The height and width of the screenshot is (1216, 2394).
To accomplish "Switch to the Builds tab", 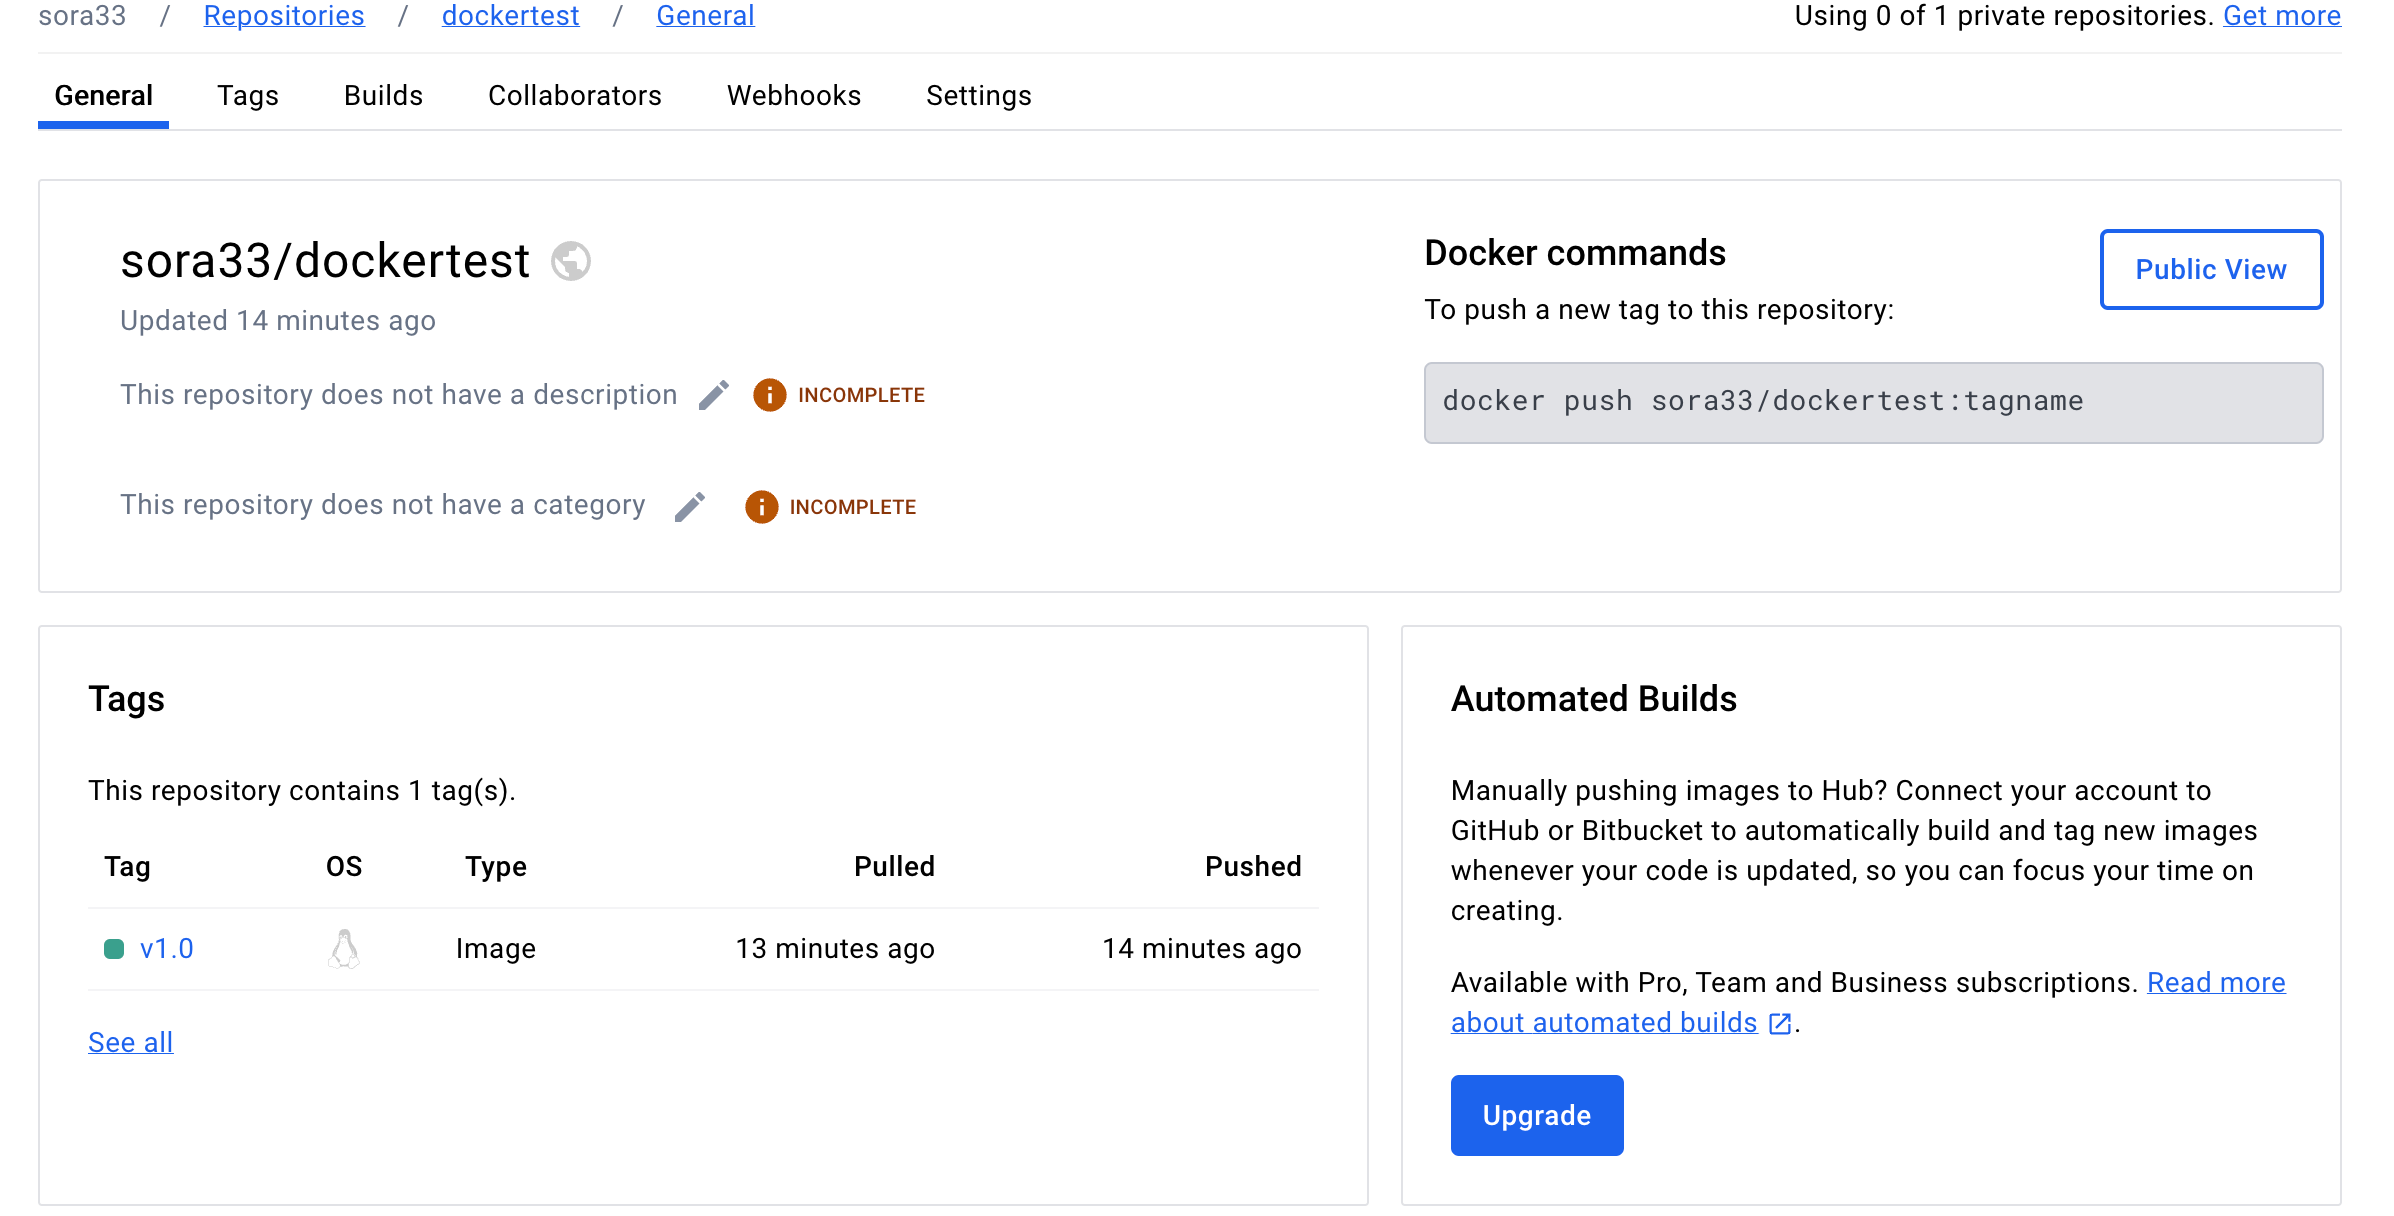I will click(x=383, y=96).
